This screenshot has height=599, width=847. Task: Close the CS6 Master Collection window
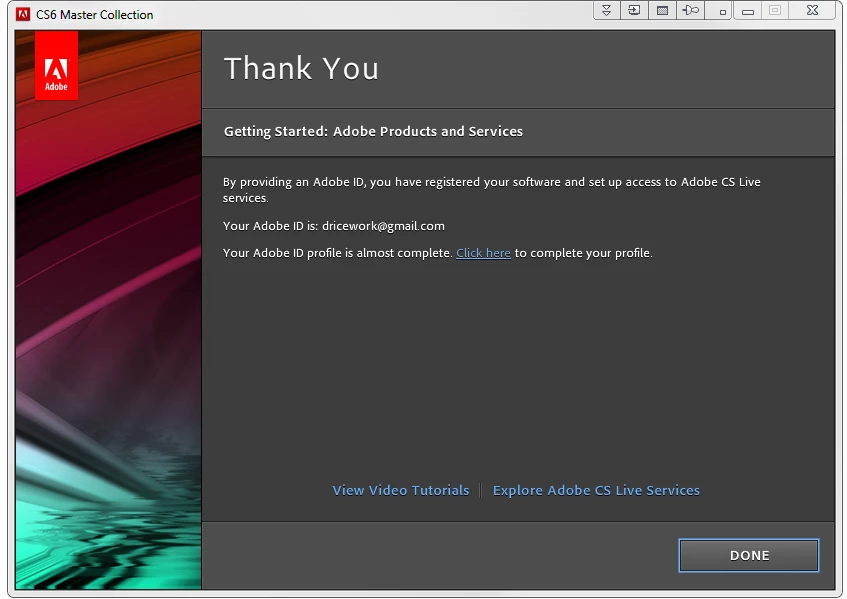[812, 10]
